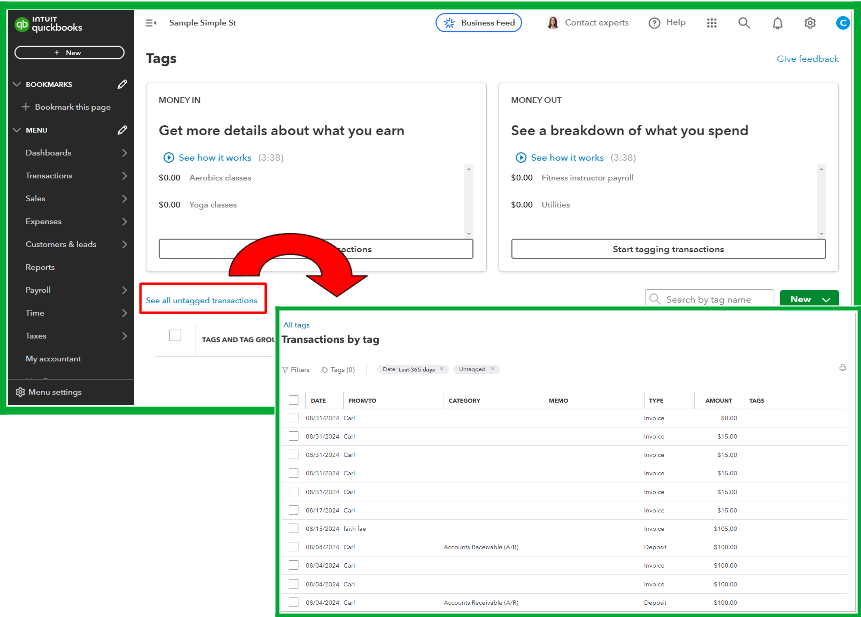Expand the Sales submenu arrow
This screenshot has width=861, height=617.
(x=124, y=198)
